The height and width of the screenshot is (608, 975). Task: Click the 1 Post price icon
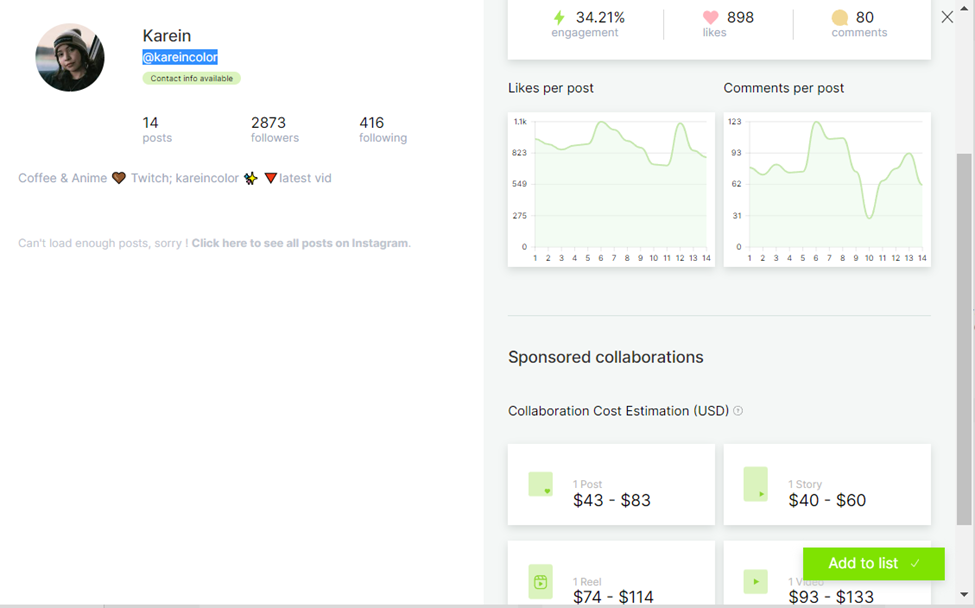(540, 484)
